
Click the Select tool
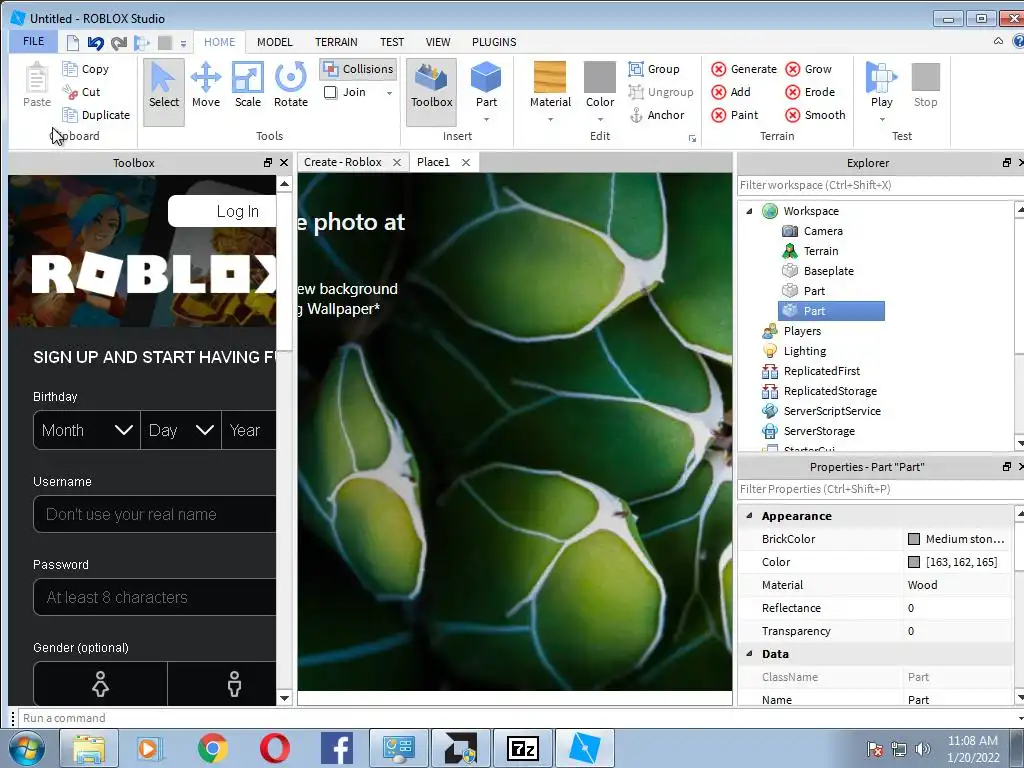pyautogui.click(x=163, y=91)
